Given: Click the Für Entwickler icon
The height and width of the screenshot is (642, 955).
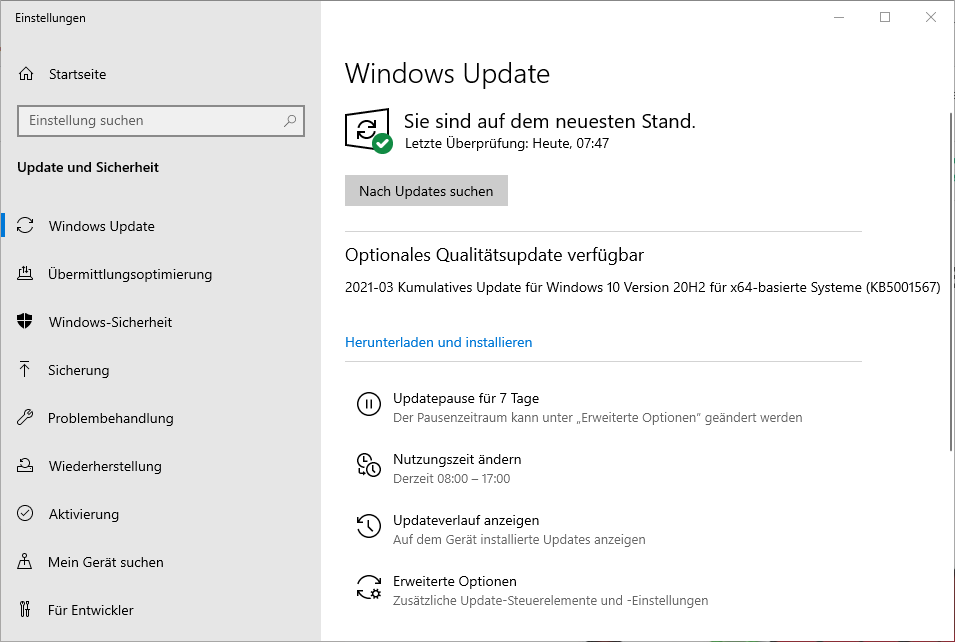Looking at the screenshot, I should click(x=26, y=610).
